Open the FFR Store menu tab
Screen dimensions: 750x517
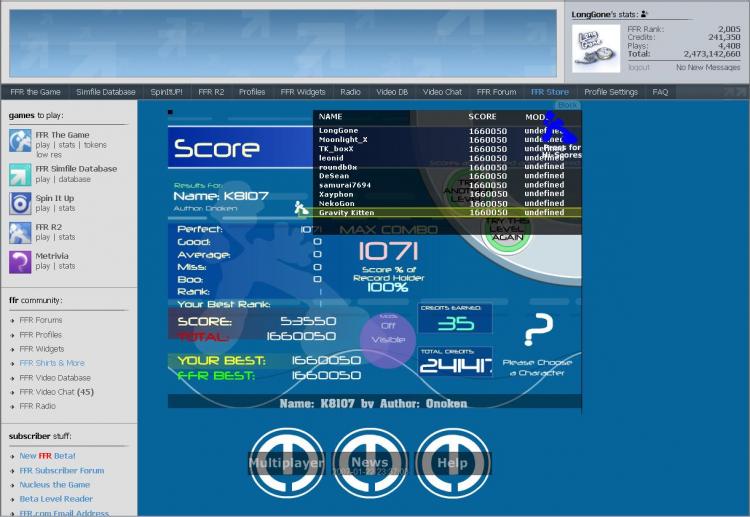(x=549, y=92)
